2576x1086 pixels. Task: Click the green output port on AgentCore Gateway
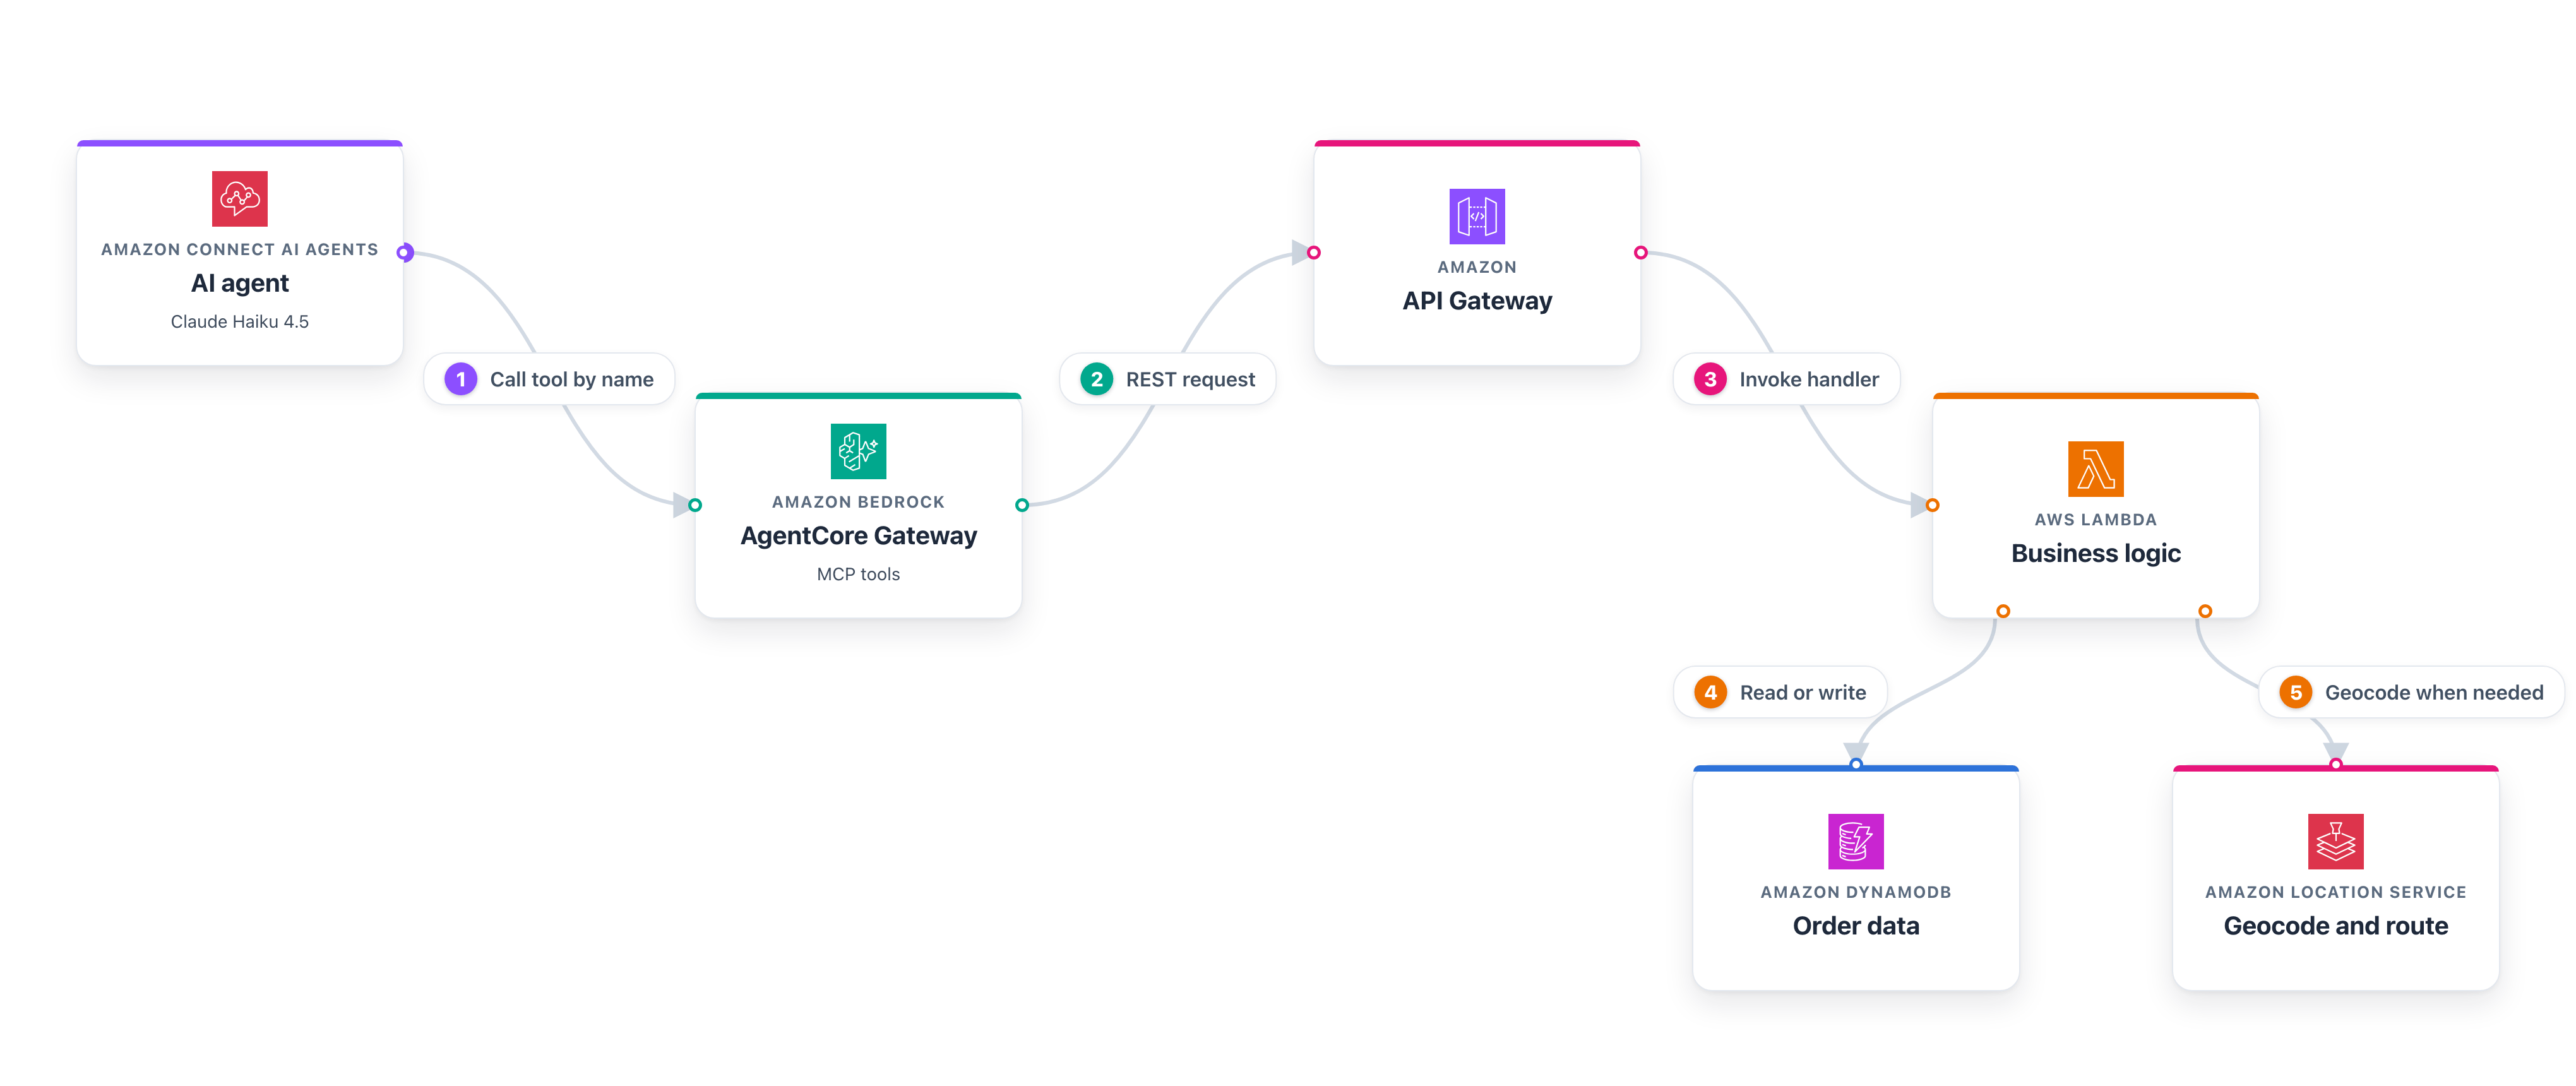(x=1022, y=505)
